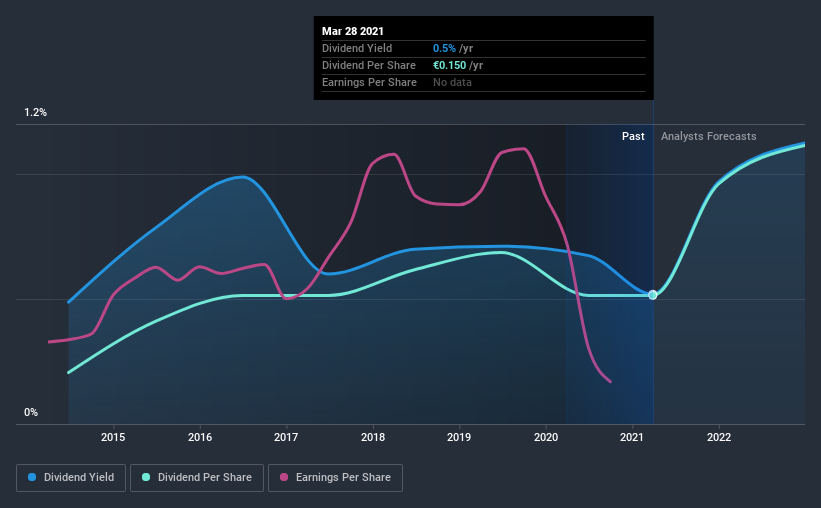The width and height of the screenshot is (821, 508).
Task: Click the Dividend Per Share row label in tooltip
Action: [x=369, y=65]
